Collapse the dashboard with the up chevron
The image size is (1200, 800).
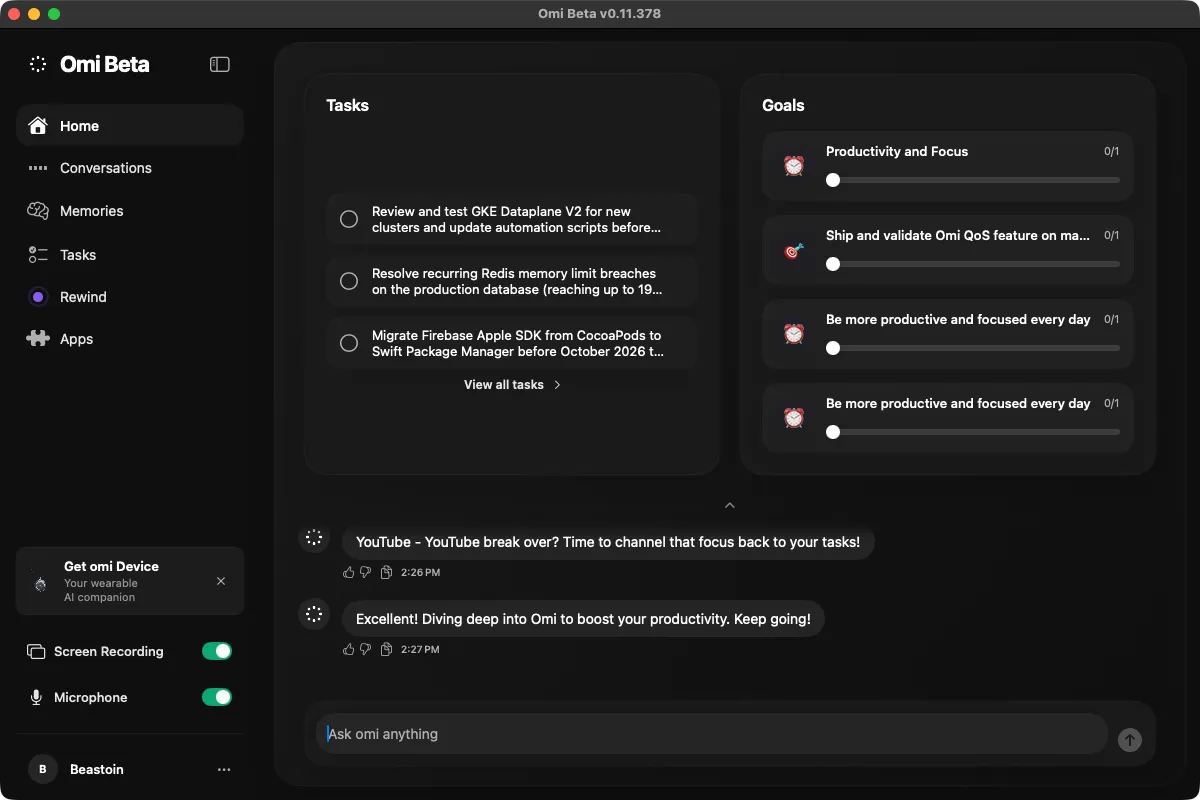[730, 505]
